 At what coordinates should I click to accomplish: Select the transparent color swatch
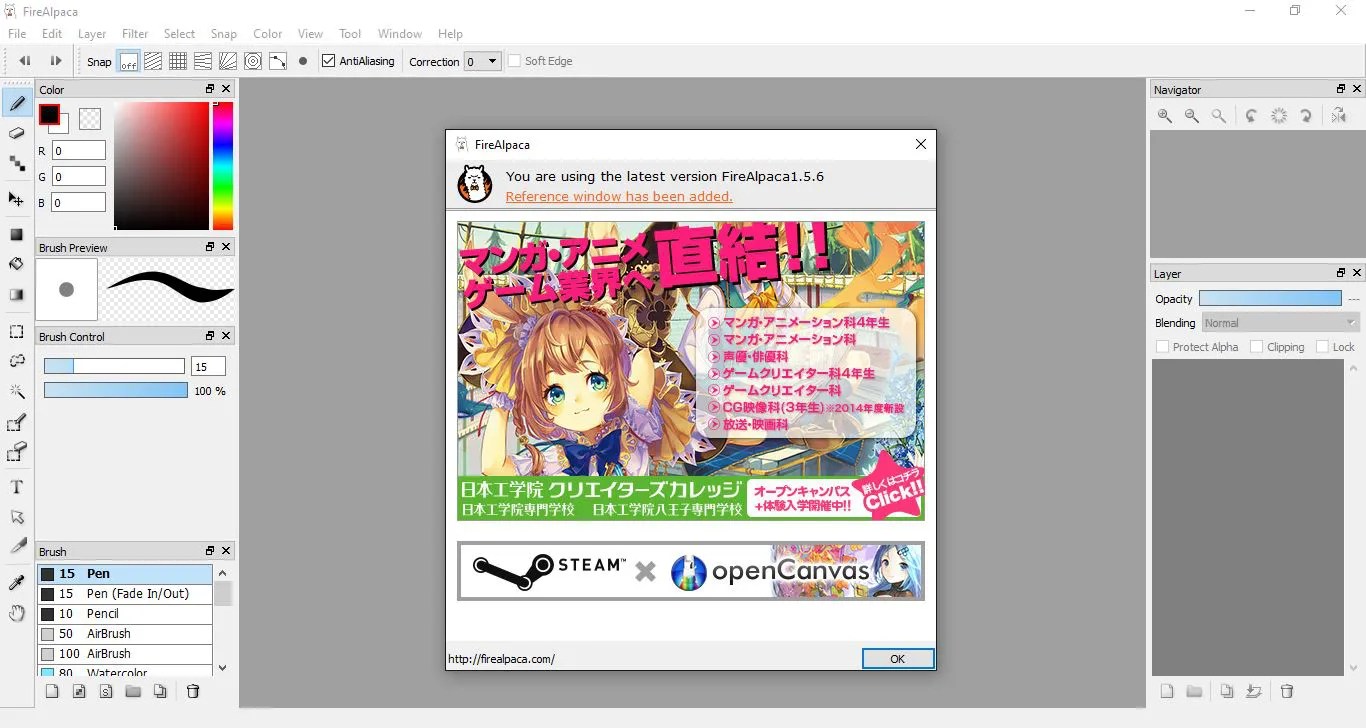tap(90, 119)
